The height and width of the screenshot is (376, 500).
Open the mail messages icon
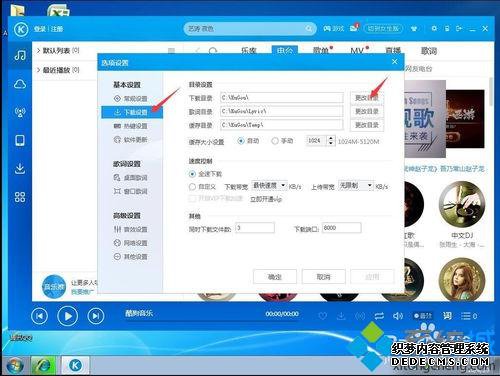click(354, 29)
